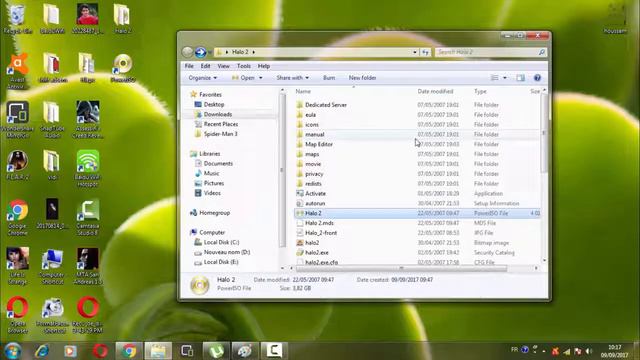The height and width of the screenshot is (360, 640).
Task: Click the volume icon in system tray
Action: [589, 351]
